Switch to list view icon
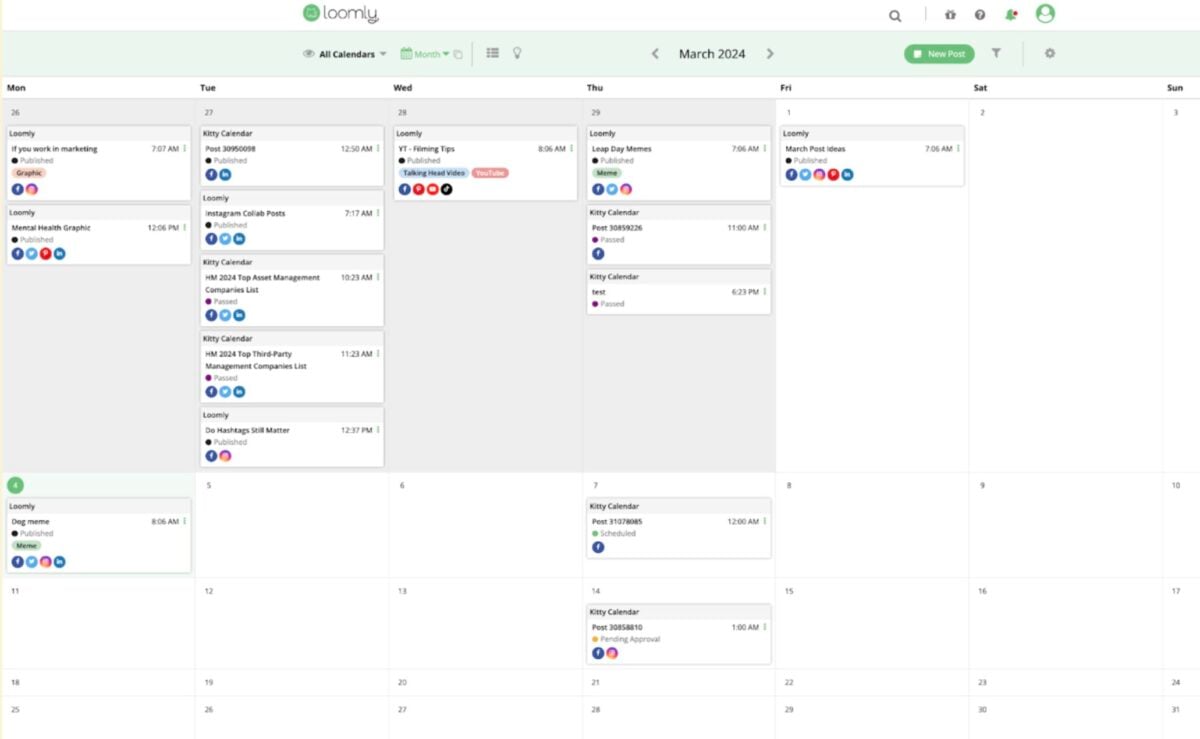 pyautogui.click(x=493, y=53)
